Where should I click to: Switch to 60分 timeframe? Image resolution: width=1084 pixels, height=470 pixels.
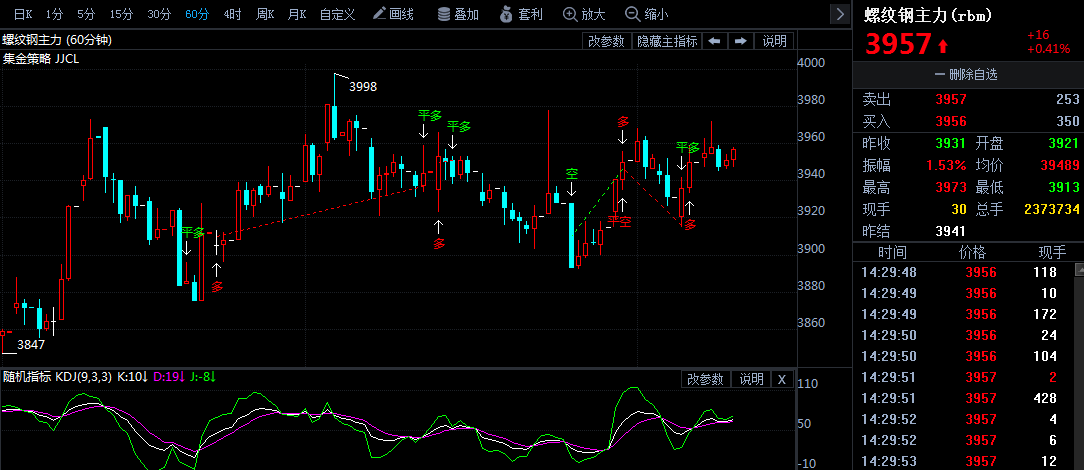click(197, 14)
